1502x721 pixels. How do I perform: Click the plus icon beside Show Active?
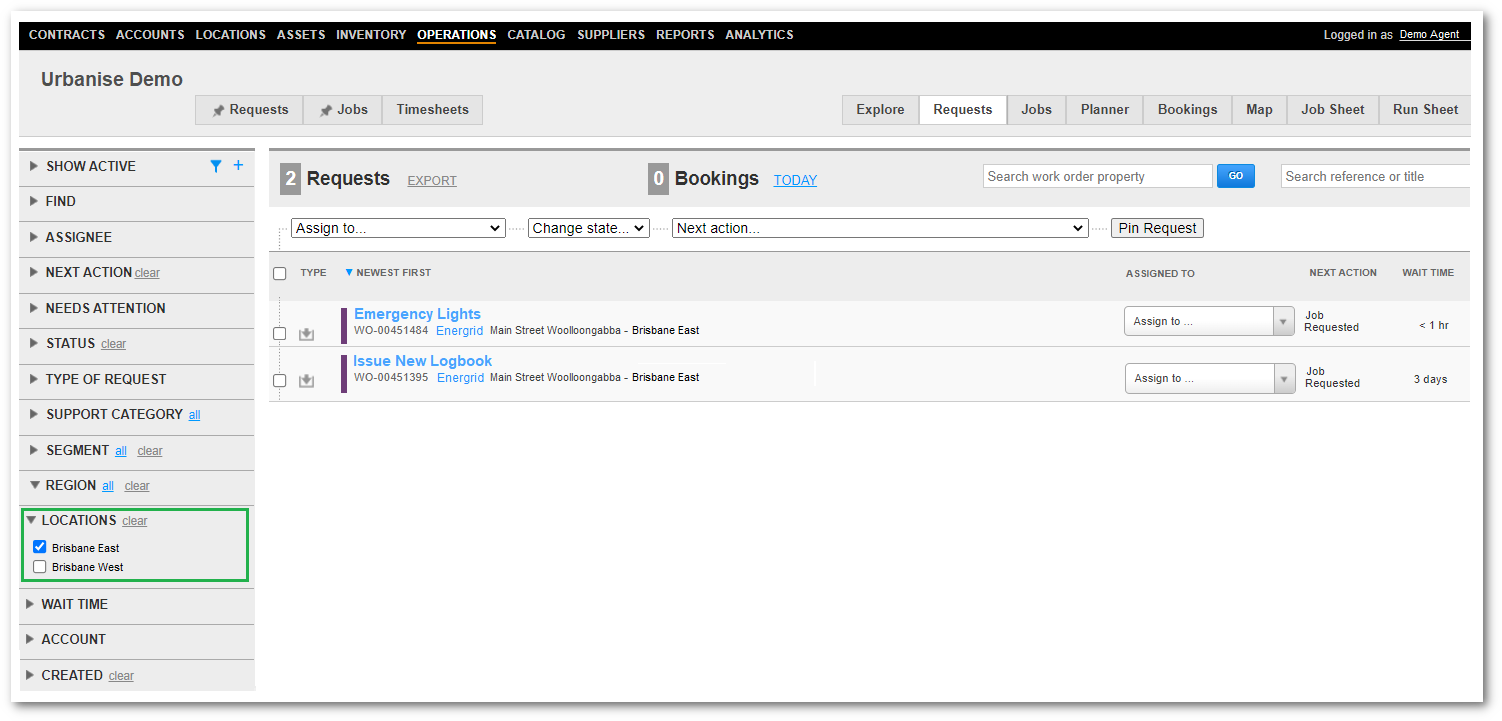238,165
